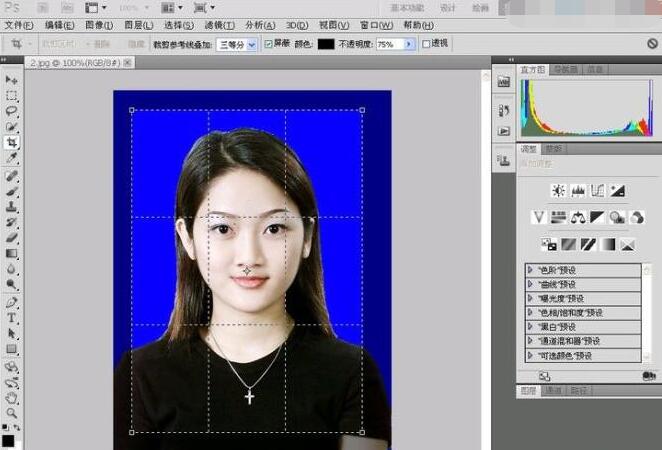Open the 三等分 crop guide overlay dropdown
The image size is (662, 450).
click(252, 44)
